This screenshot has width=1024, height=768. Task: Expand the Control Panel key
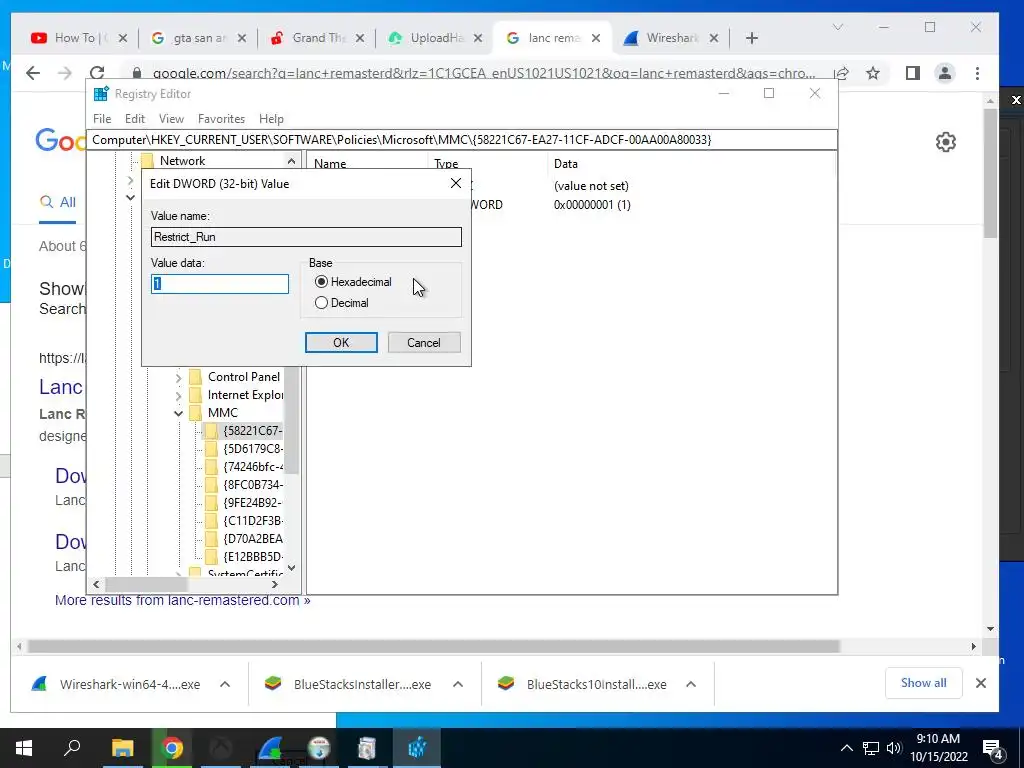178,377
